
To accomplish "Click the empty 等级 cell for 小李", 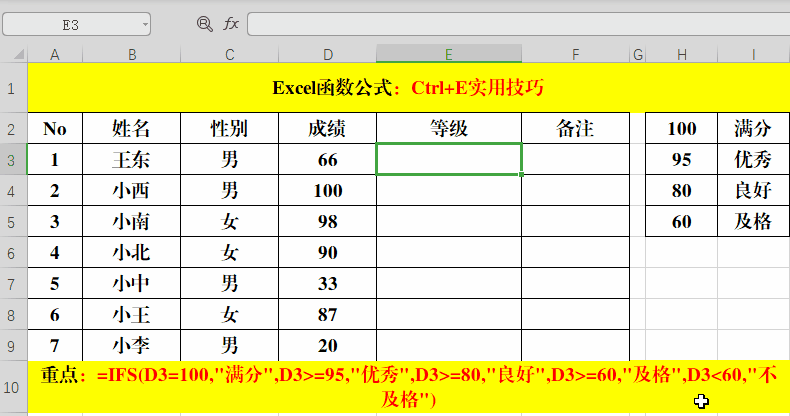I will [x=449, y=346].
